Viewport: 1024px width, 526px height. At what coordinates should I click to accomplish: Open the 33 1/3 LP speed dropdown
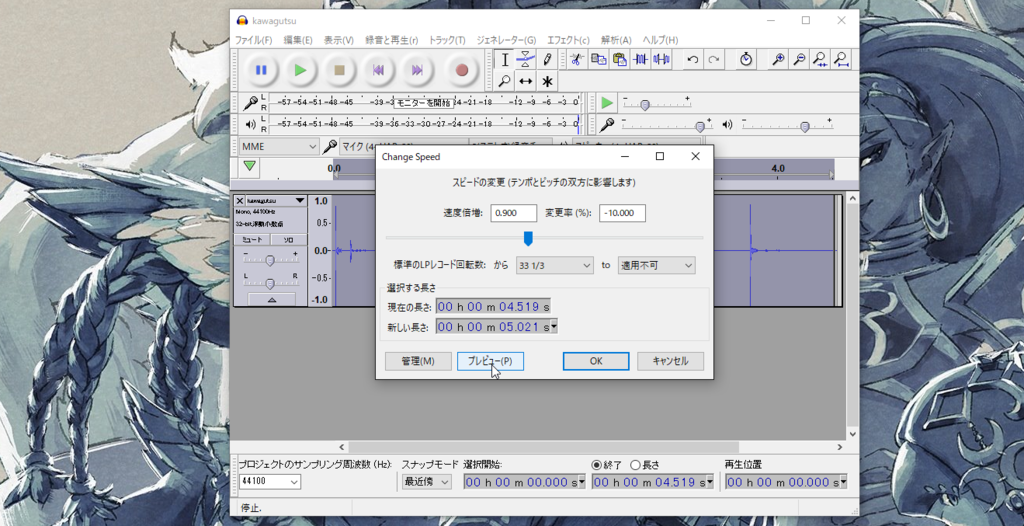click(554, 265)
